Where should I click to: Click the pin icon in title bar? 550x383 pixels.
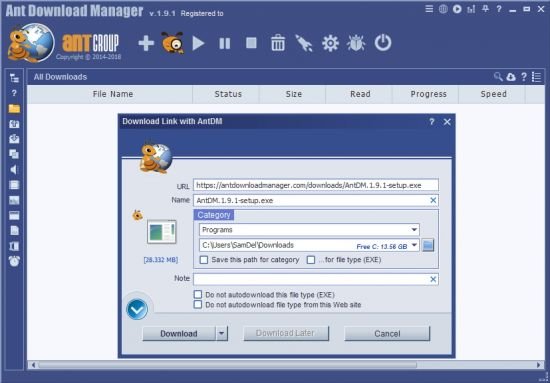(485, 9)
